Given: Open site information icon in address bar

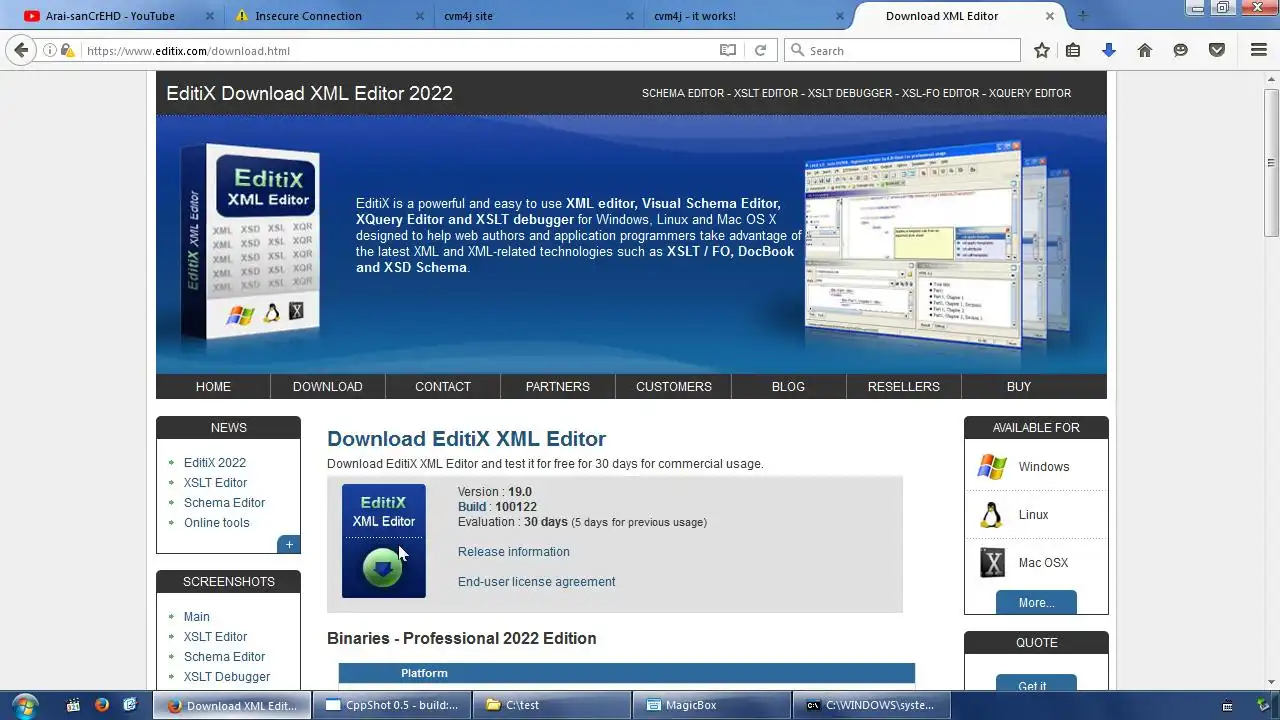Looking at the screenshot, I should 50,50.
